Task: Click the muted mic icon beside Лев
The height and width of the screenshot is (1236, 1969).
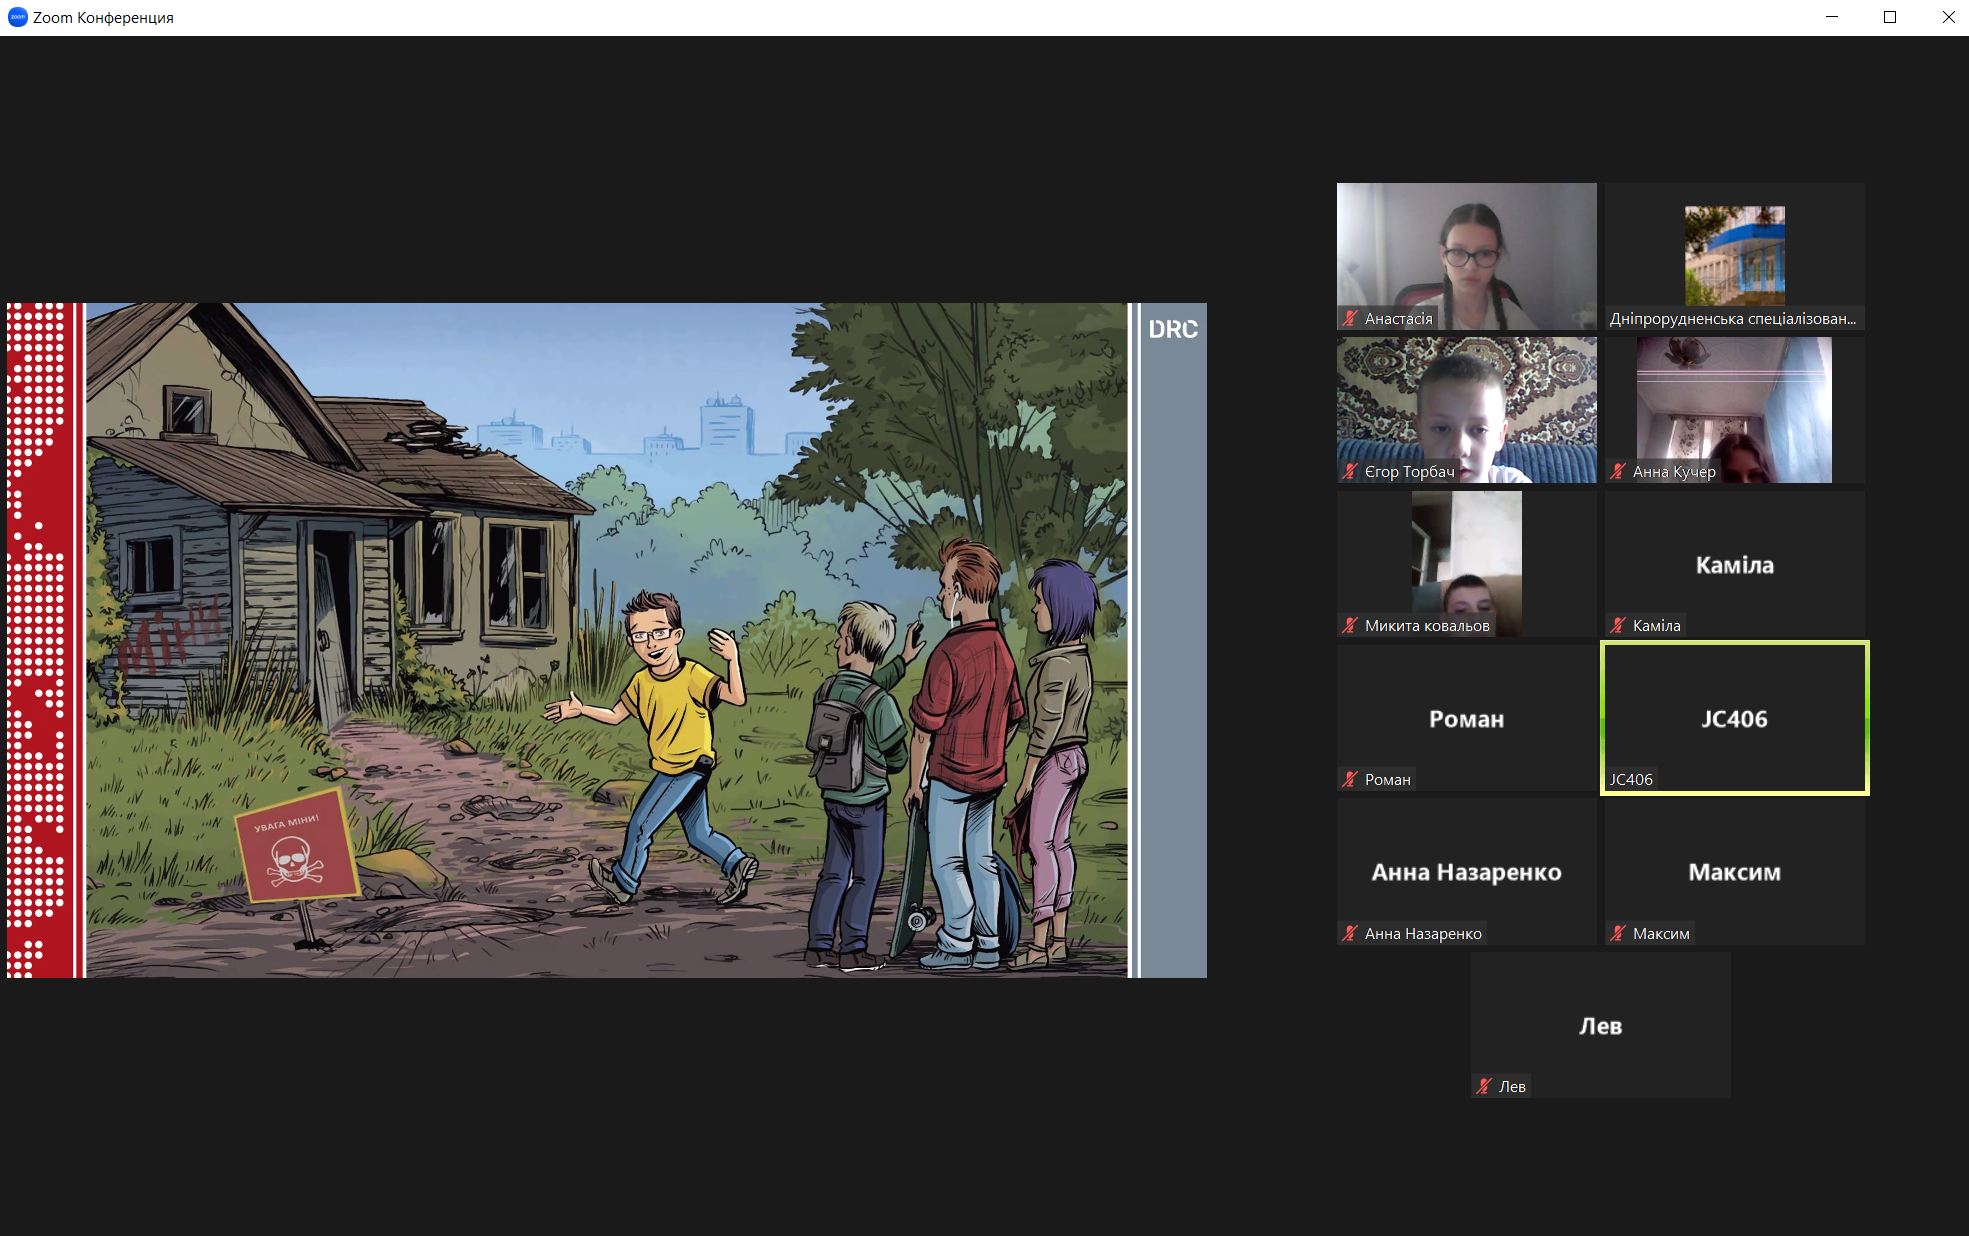Action: [x=1484, y=1087]
